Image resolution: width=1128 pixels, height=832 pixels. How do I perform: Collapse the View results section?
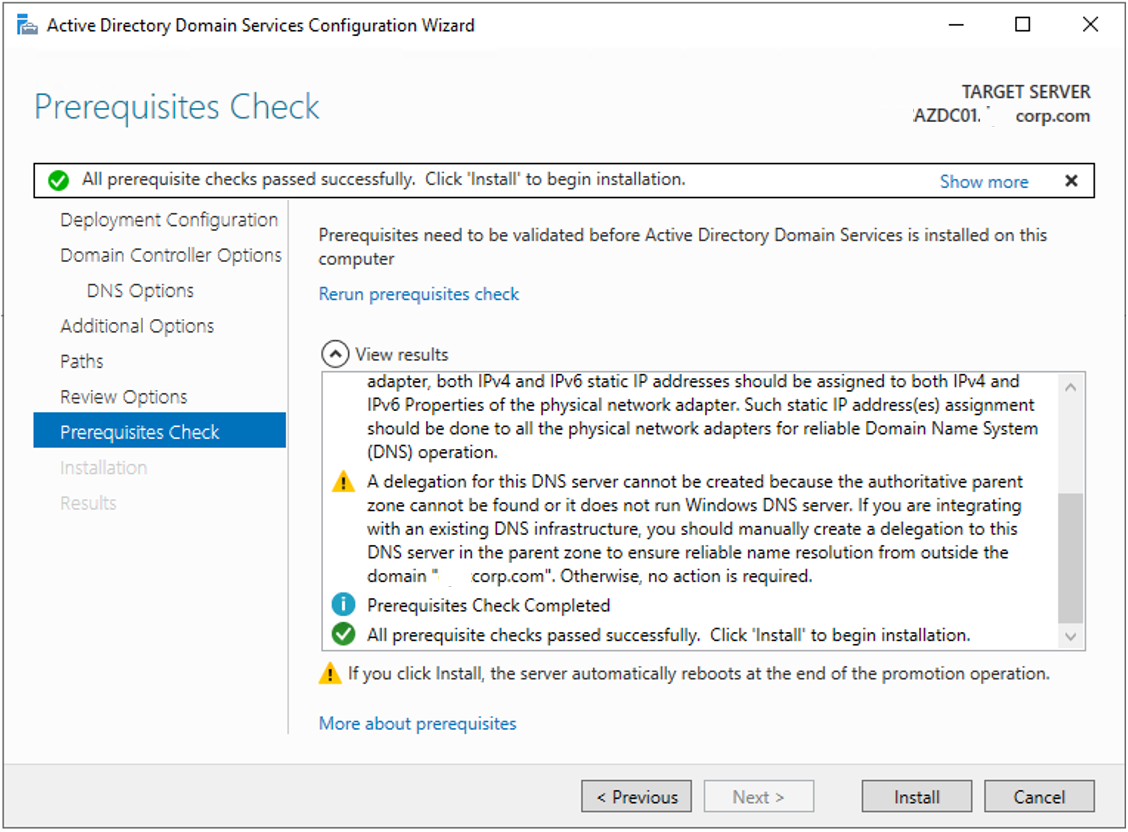[335, 354]
